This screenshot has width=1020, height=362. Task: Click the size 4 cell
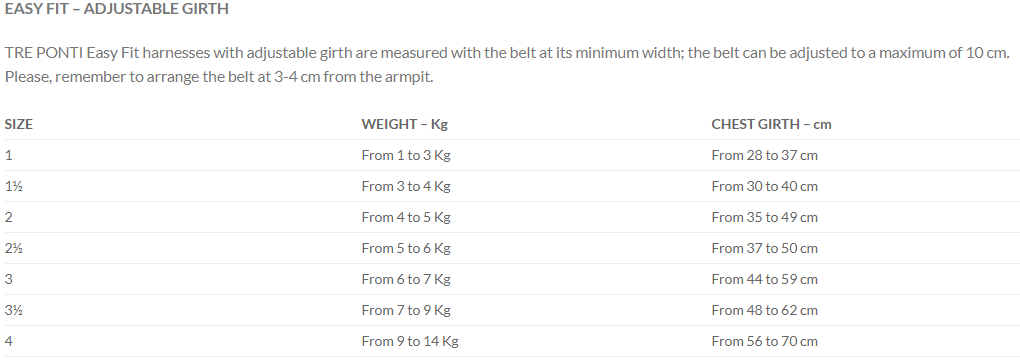pos(8,341)
